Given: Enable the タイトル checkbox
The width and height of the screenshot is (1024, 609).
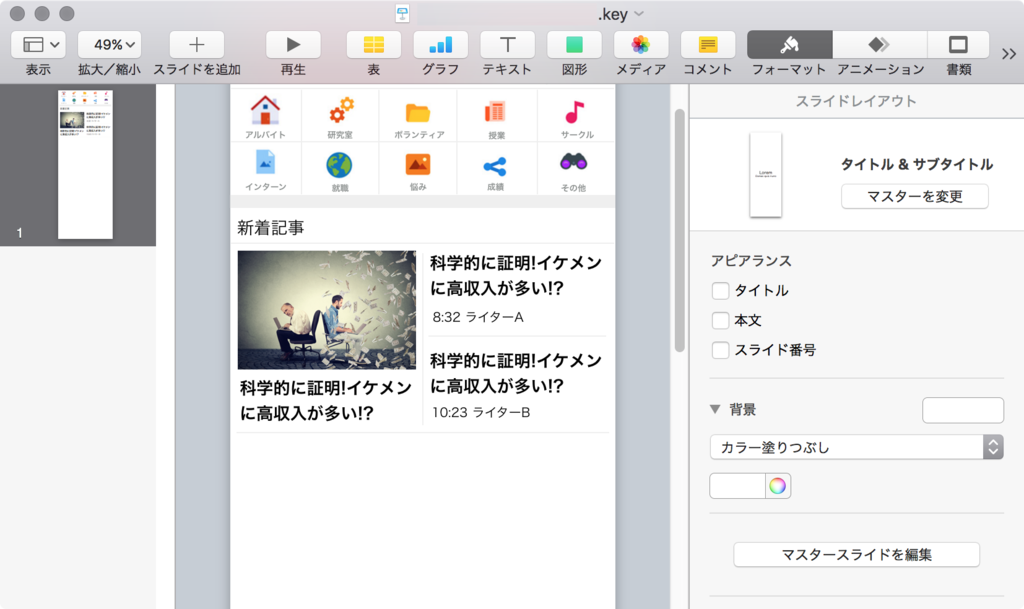Looking at the screenshot, I should [720, 290].
